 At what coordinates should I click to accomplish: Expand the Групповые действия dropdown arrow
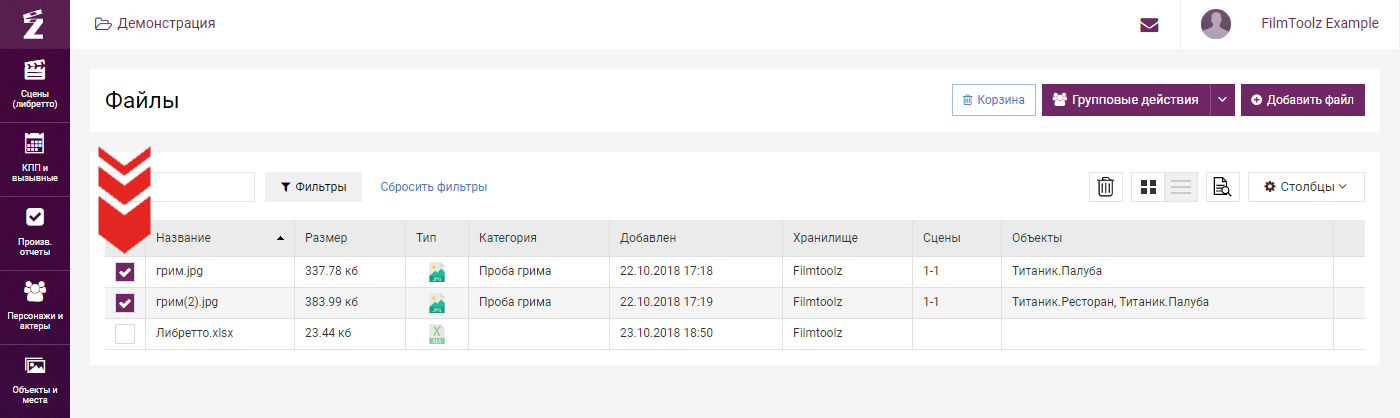1223,100
